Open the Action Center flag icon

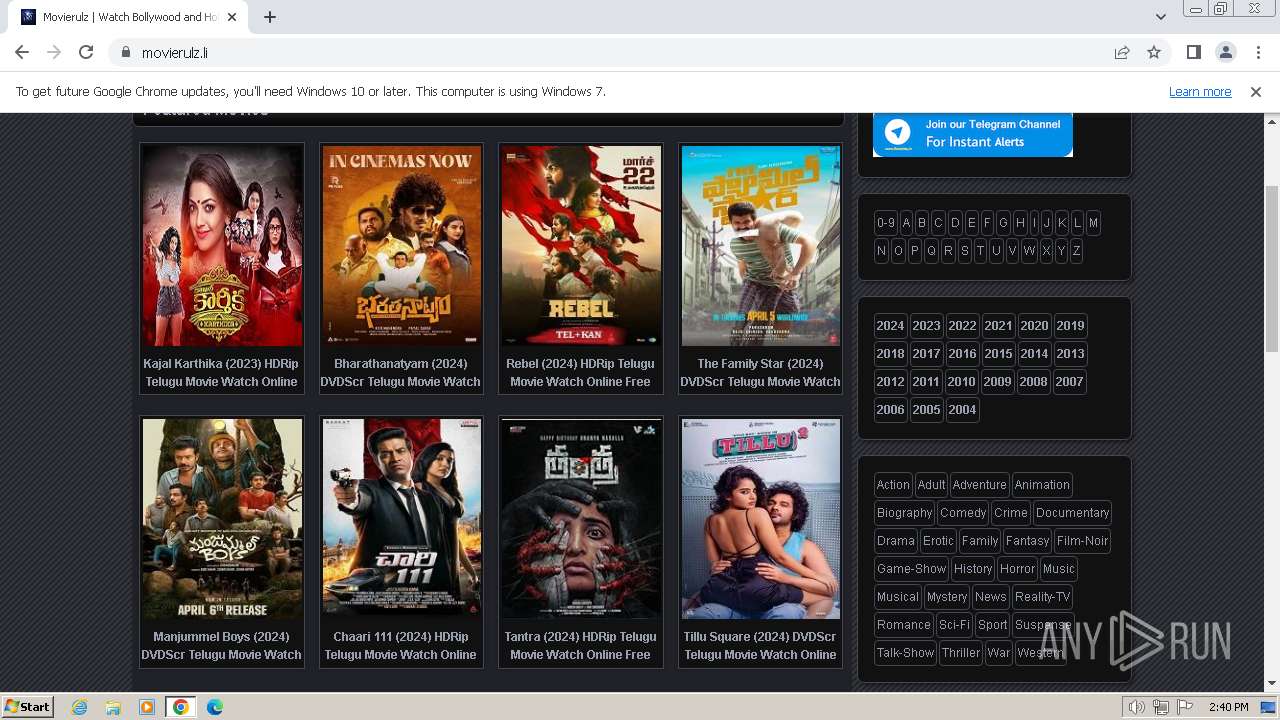coord(1185,707)
